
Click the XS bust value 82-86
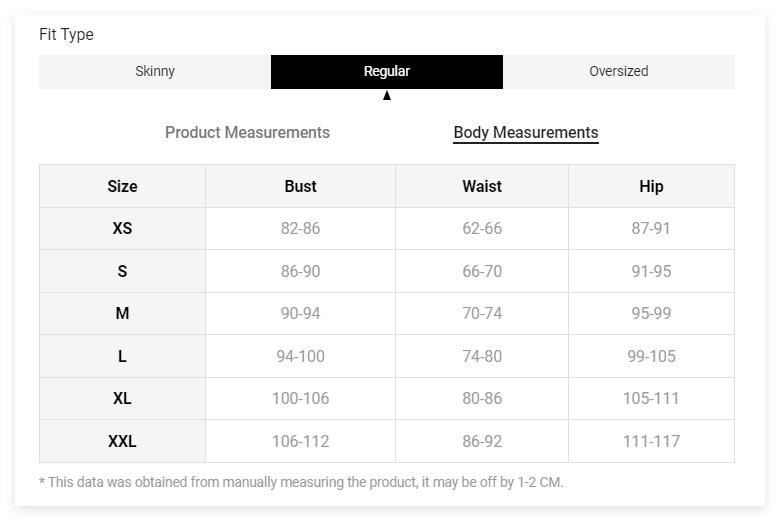click(300, 229)
